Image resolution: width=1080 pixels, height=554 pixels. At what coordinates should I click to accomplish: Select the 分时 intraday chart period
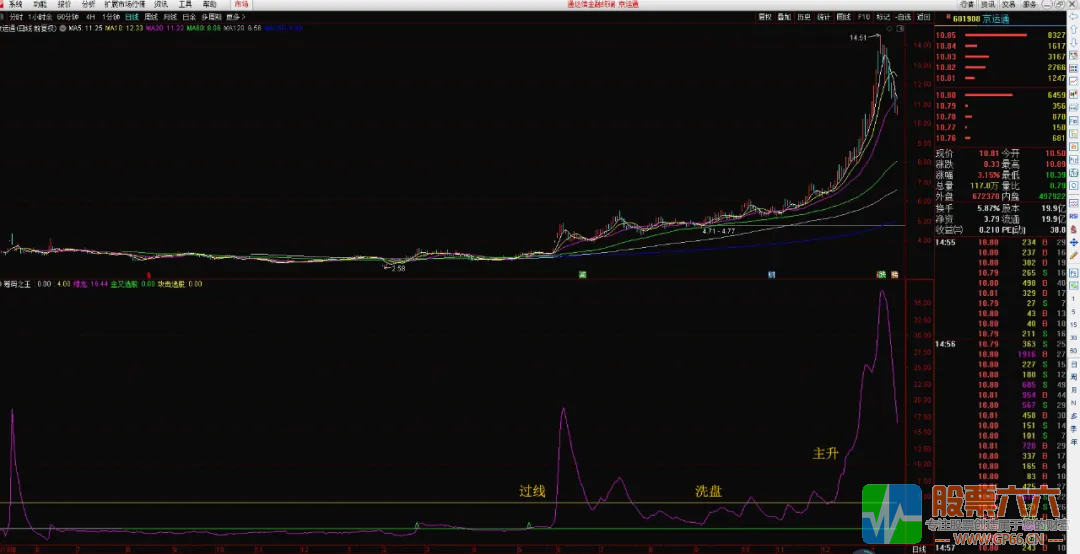pyautogui.click(x=16, y=17)
